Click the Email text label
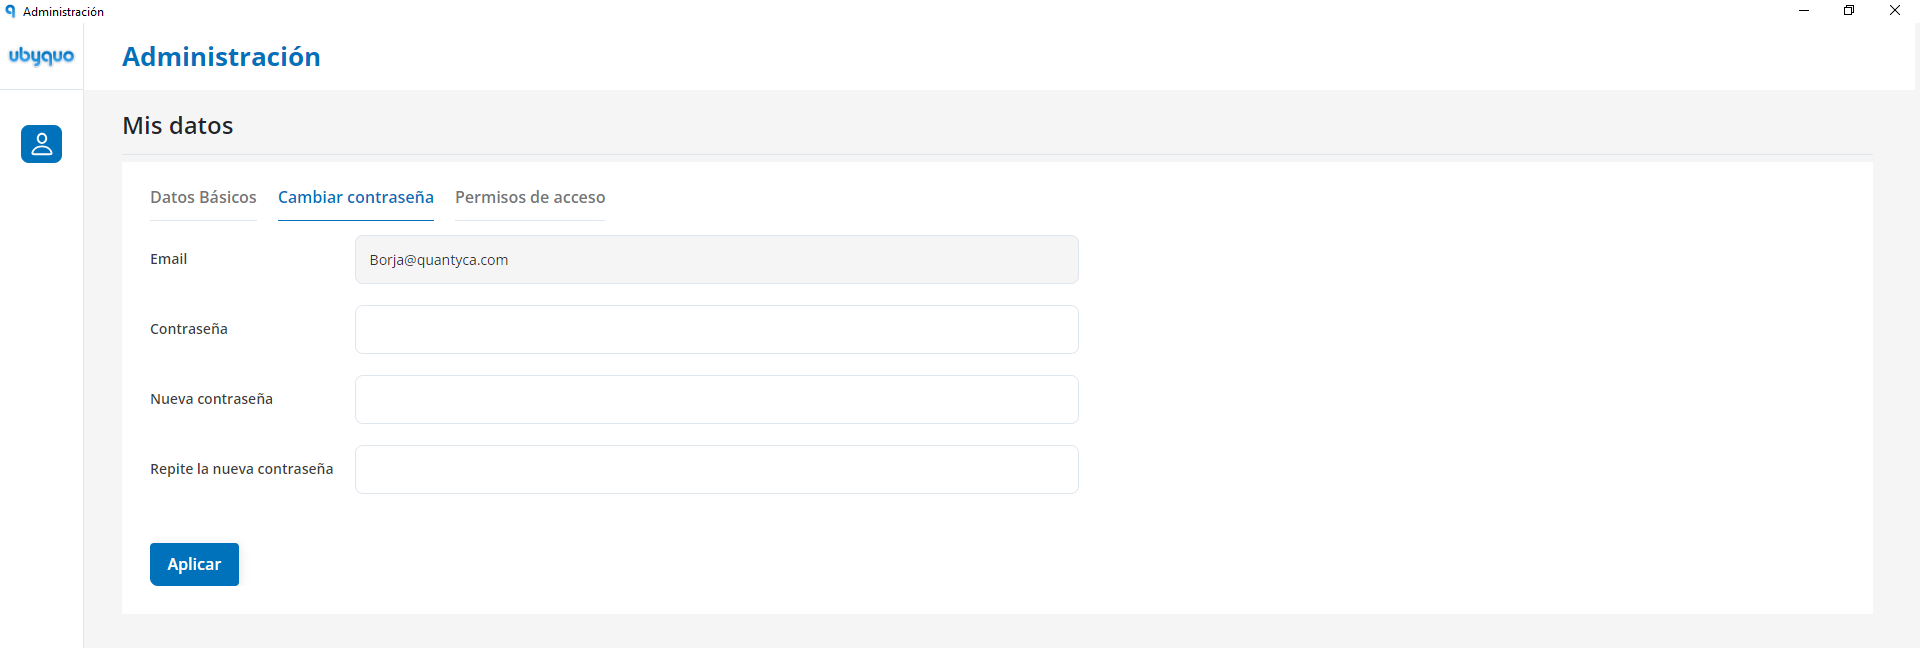1920x648 pixels. 169,259
